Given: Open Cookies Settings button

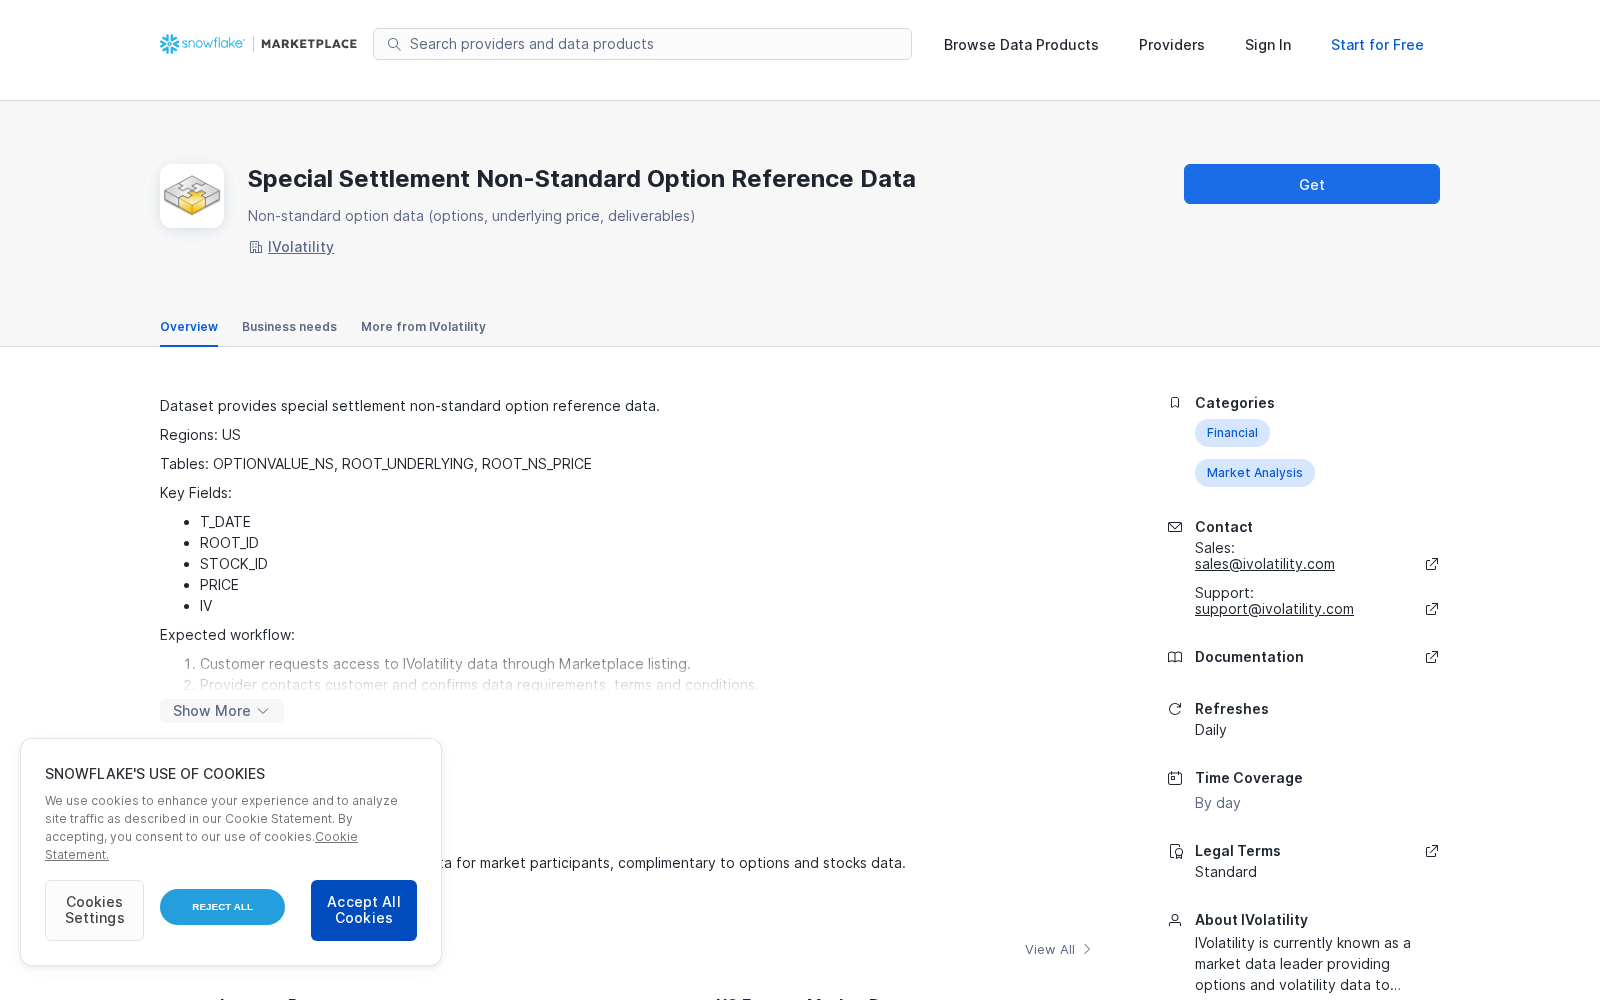Looking at the screenshot, I should pyautogui.click(x=94, y=910).
